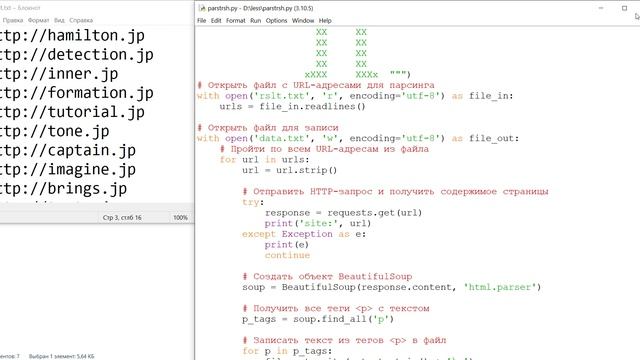
Task: Open the Help menu in IDLE
Action: 325,20
